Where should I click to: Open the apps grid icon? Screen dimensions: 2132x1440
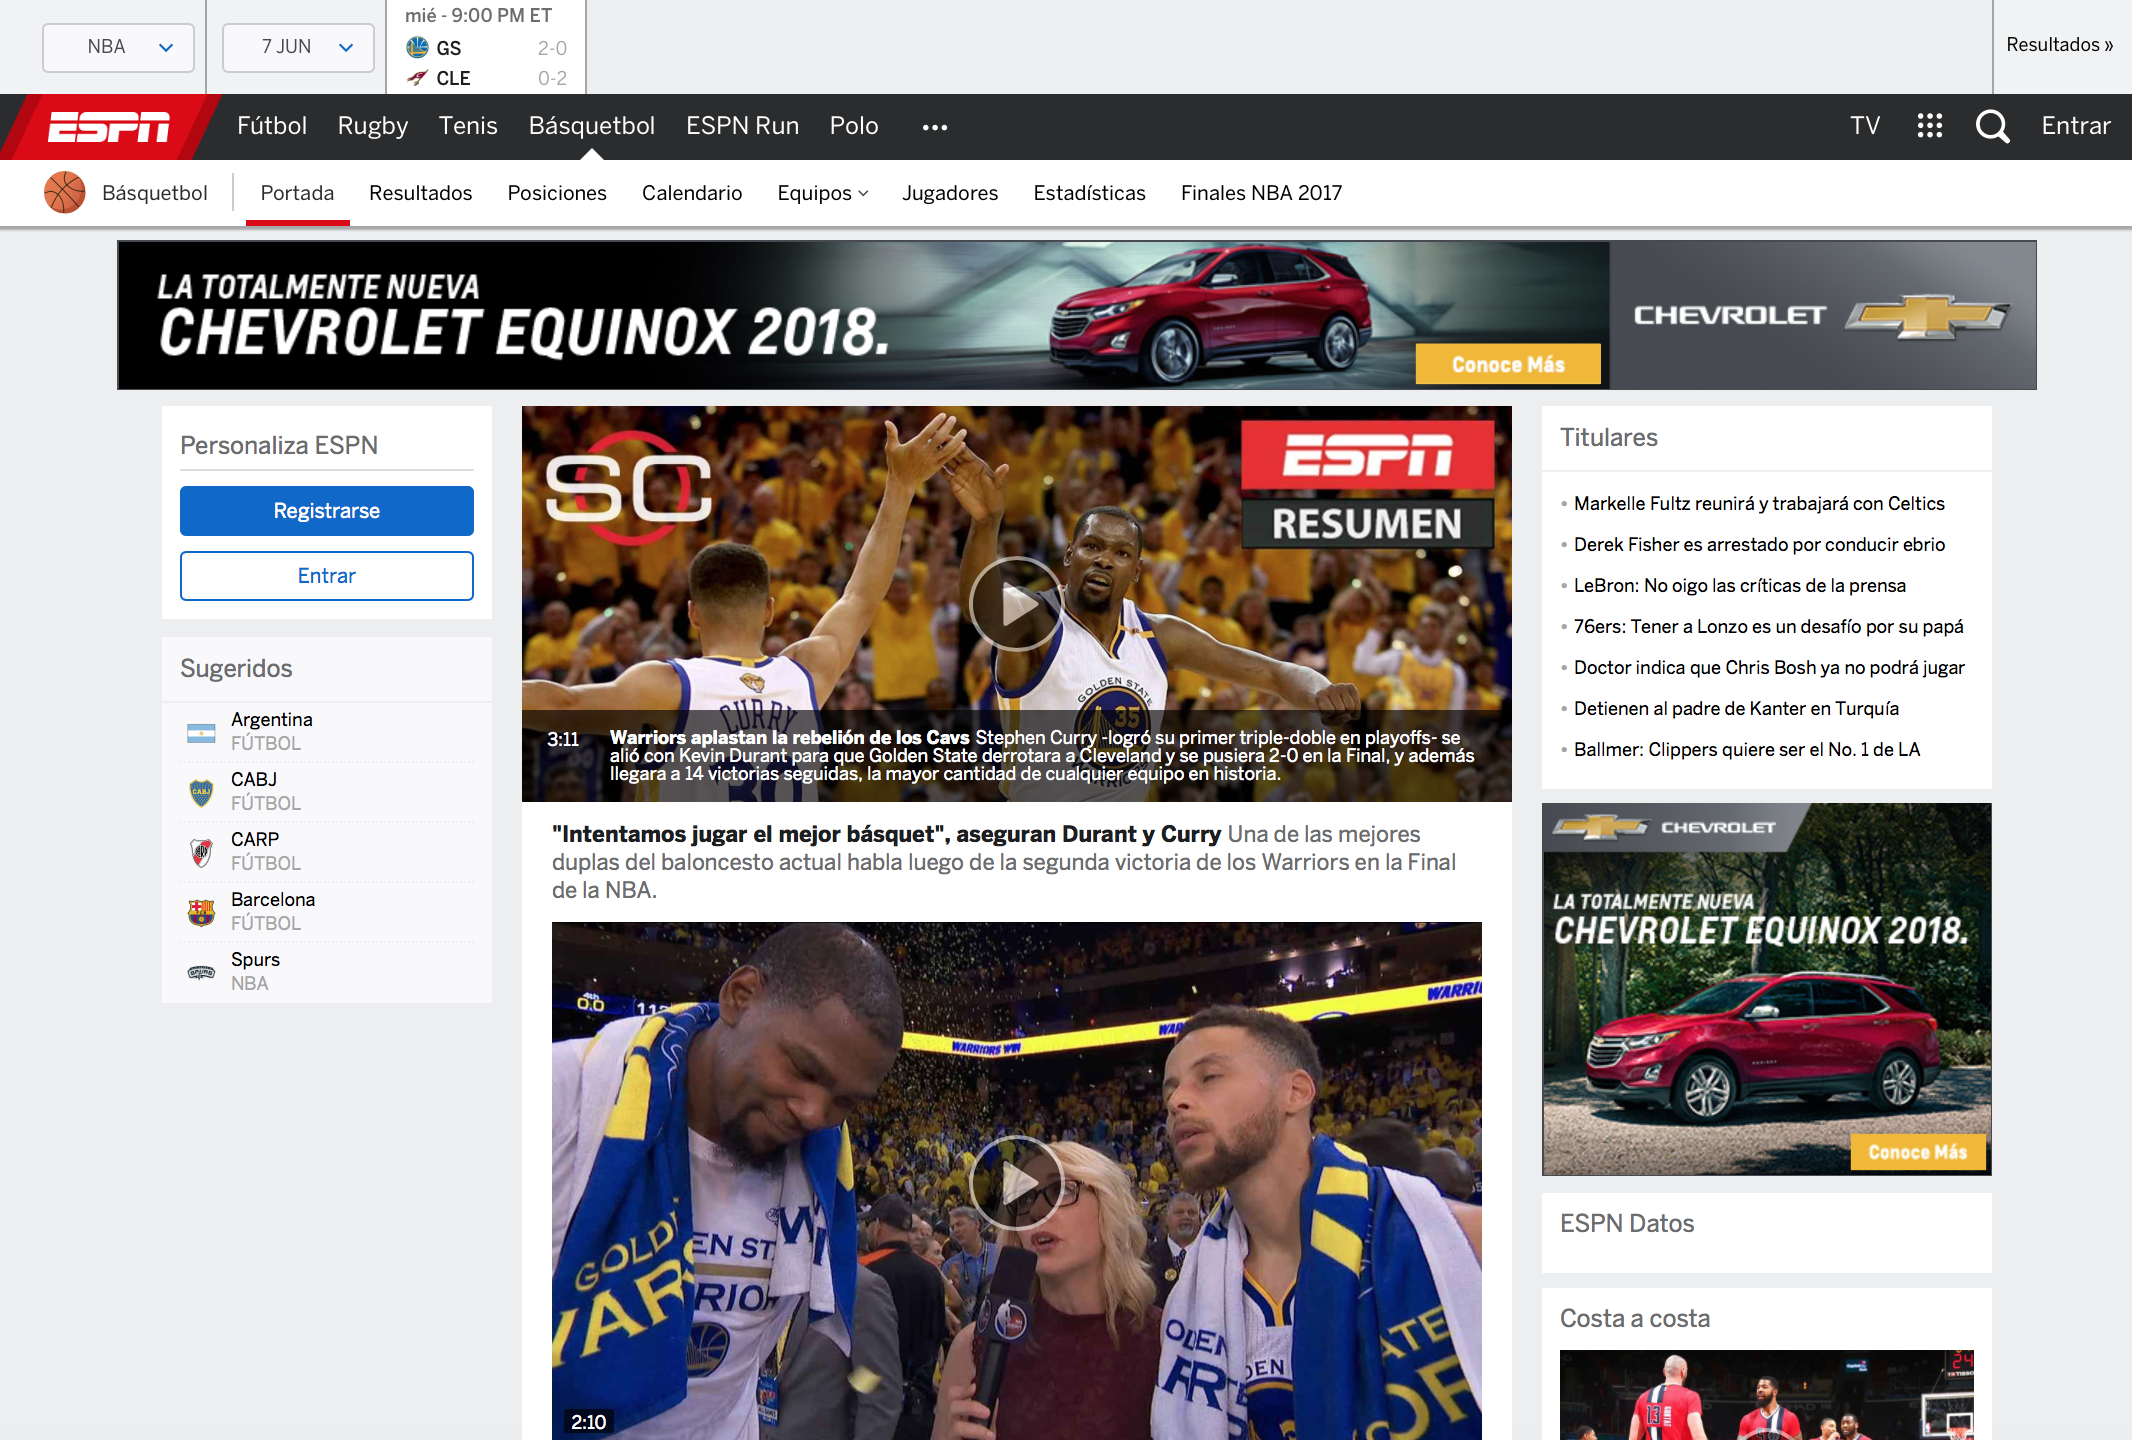tap(1929, 126)
